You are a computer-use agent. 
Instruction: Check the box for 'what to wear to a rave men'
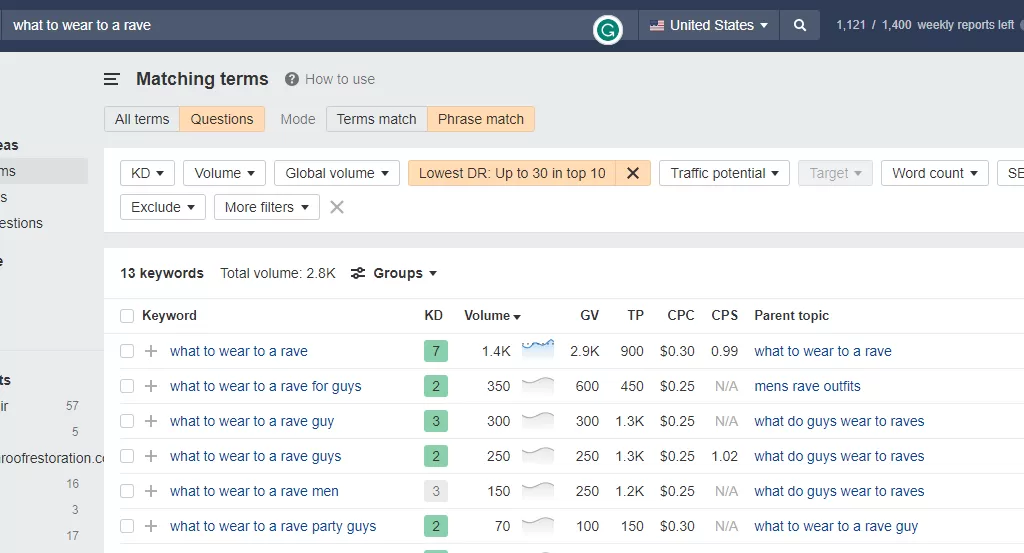tap(127, 491)
